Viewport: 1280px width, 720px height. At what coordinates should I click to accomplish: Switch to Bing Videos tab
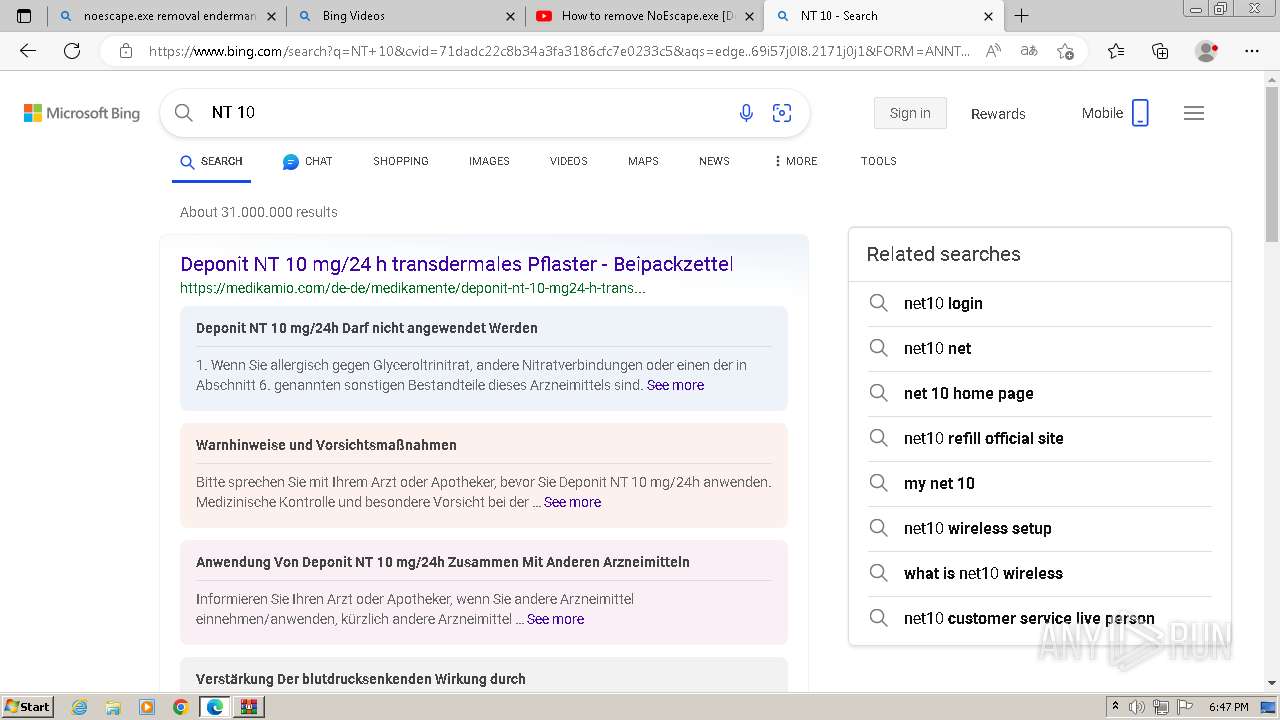click(x=404, y=16)
